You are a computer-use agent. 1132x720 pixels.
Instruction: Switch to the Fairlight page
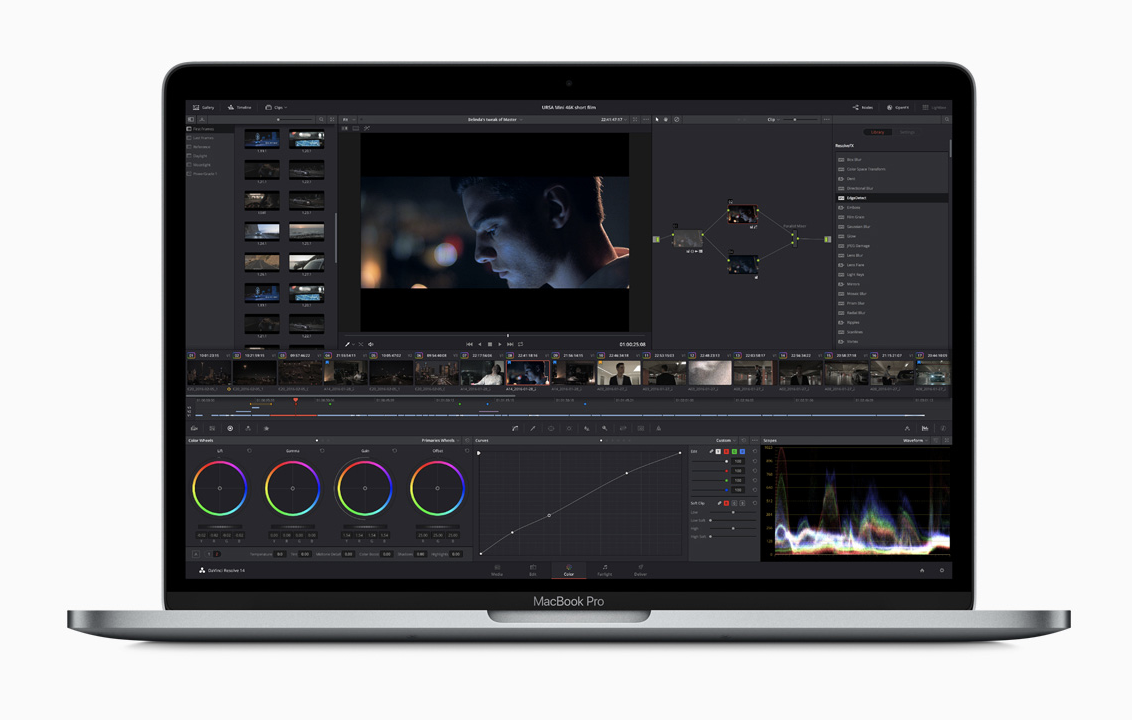tap(605, 570)
